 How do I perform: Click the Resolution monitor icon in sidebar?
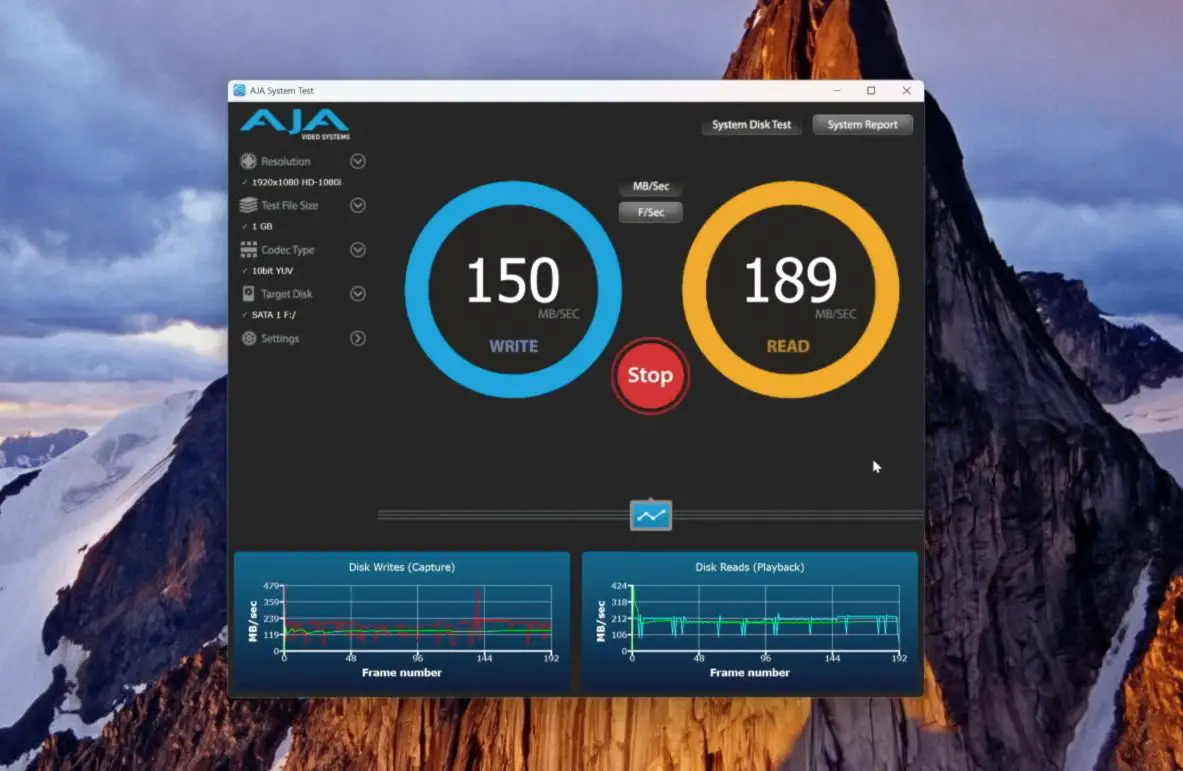pos(248,161)
